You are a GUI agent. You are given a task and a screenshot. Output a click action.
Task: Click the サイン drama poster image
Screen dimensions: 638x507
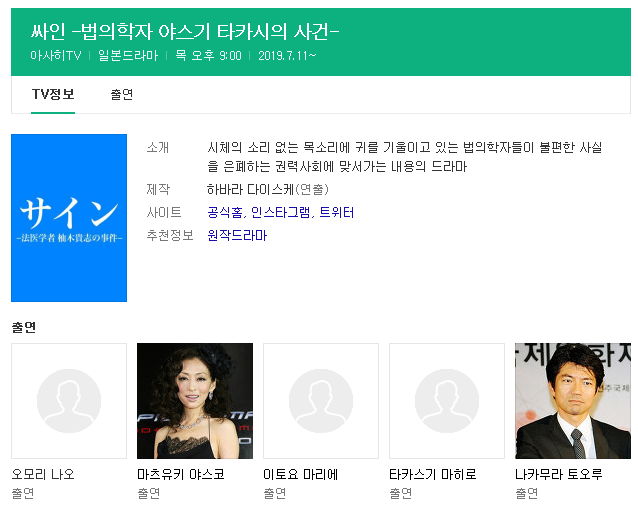click(69, 218)
